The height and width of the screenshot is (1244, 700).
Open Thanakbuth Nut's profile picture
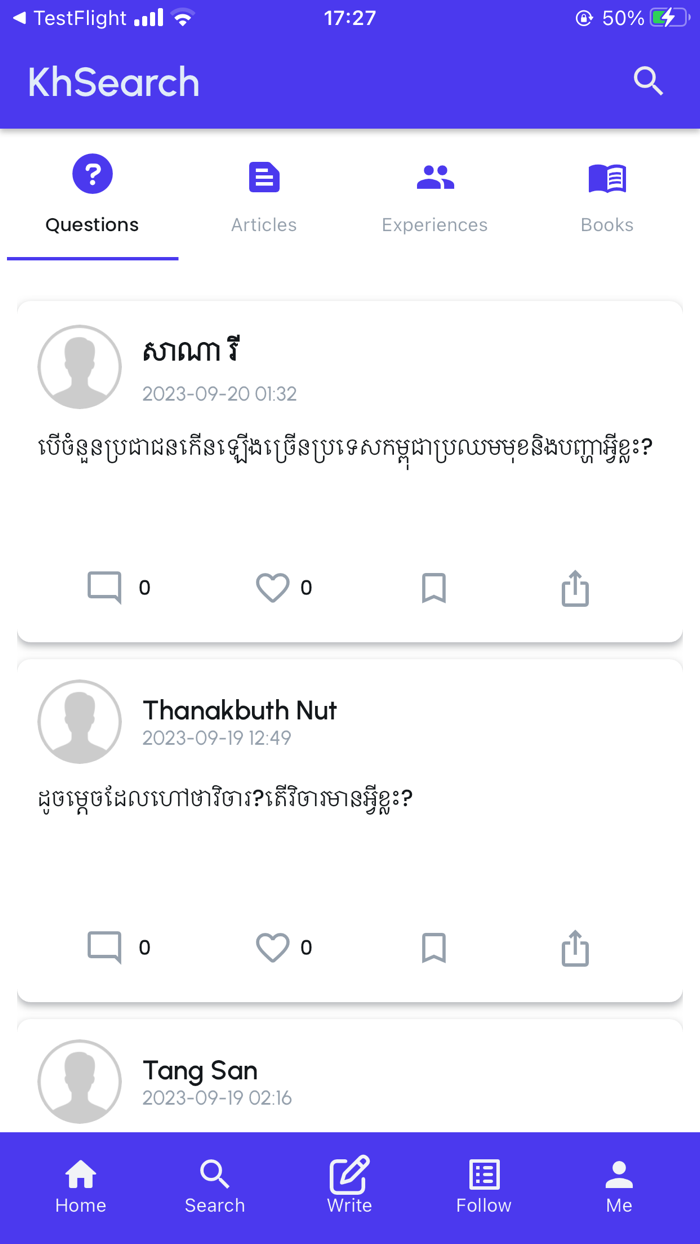80,721
